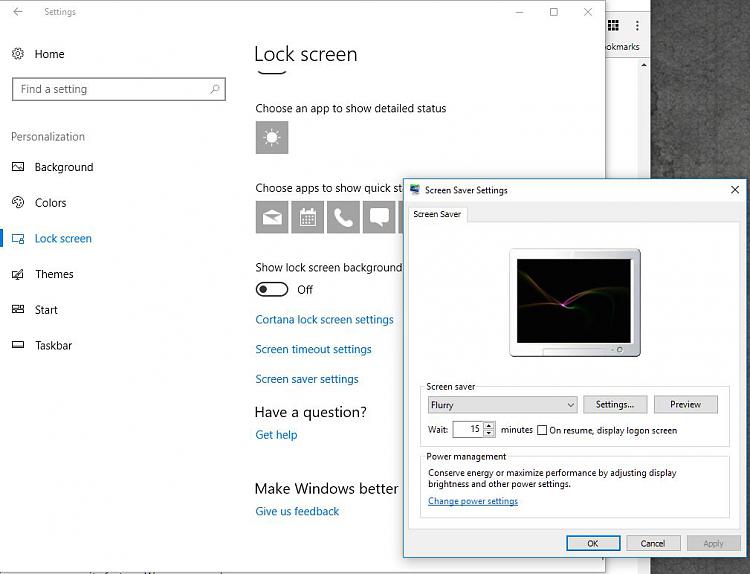Open the Home gear icon

click(x=18, y=54)
